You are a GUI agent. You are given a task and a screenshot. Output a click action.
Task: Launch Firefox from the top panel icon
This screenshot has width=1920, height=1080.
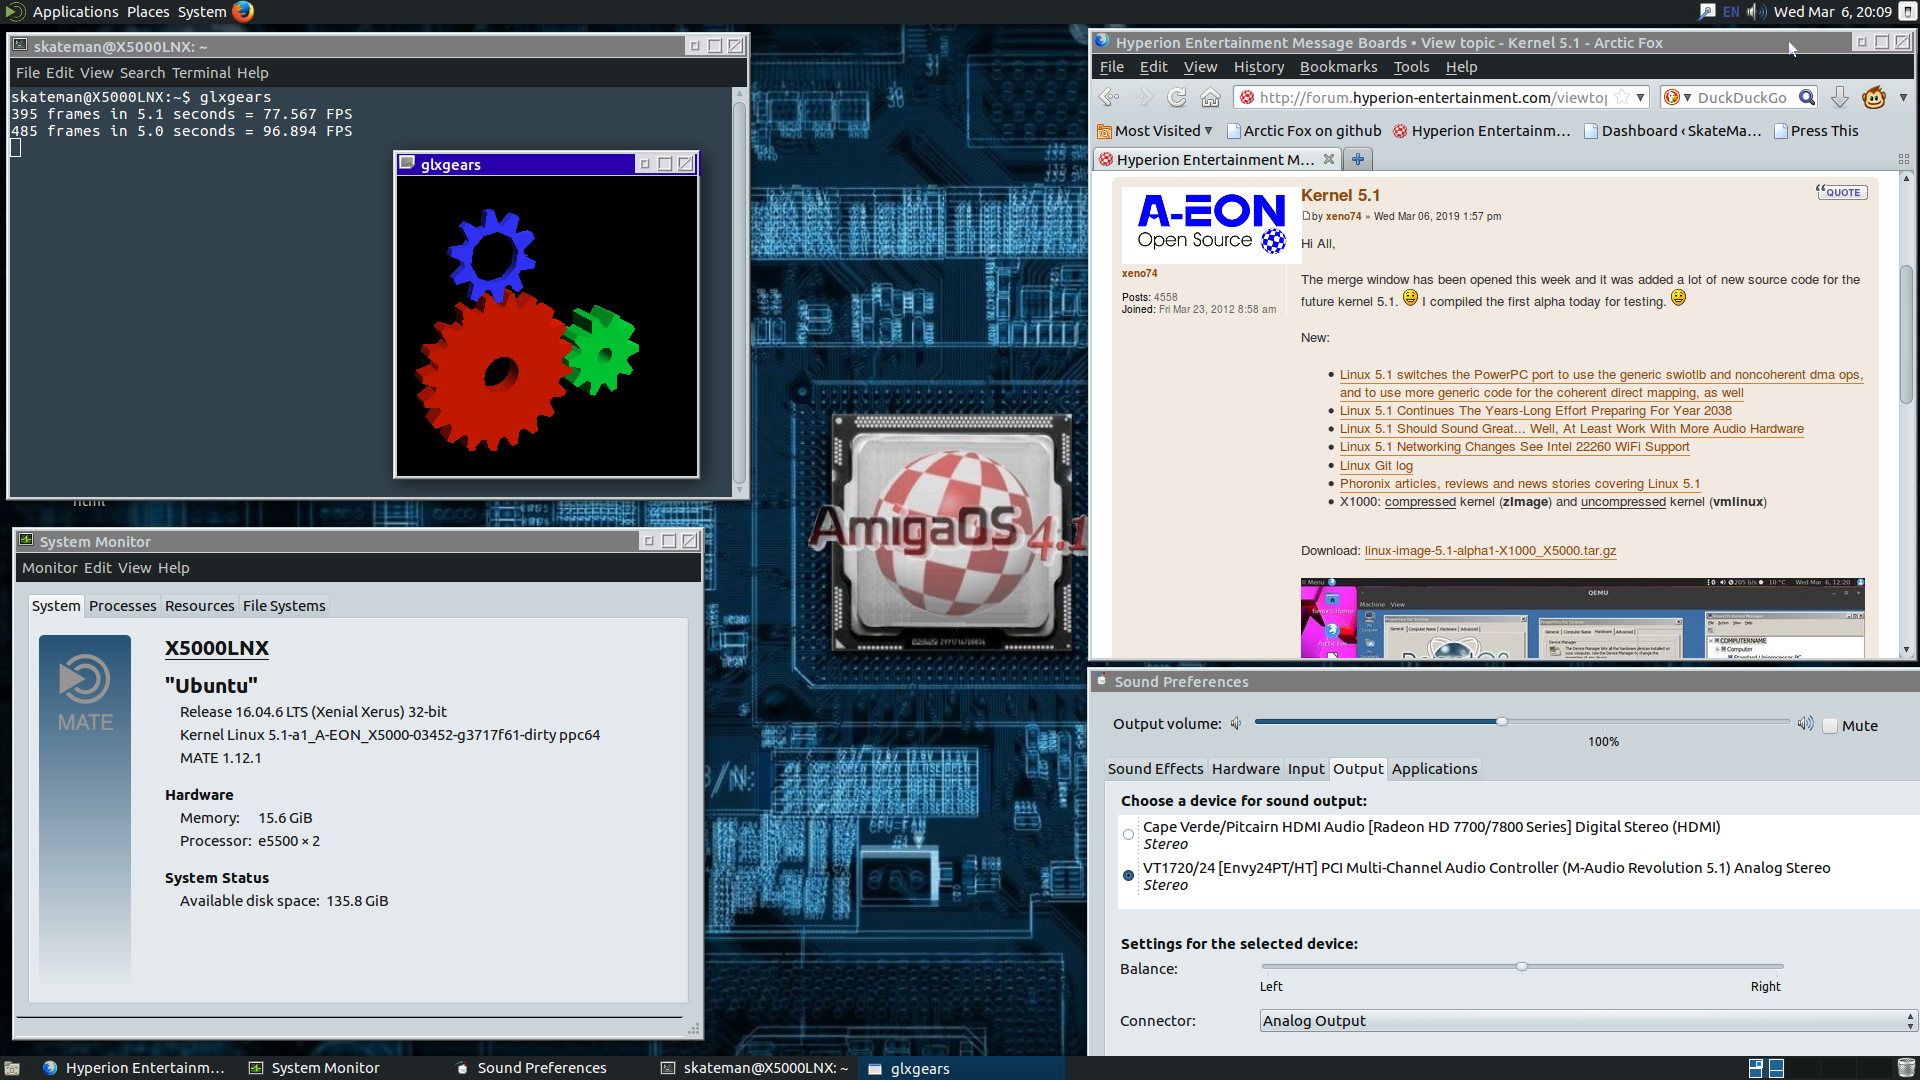[243, 12]
